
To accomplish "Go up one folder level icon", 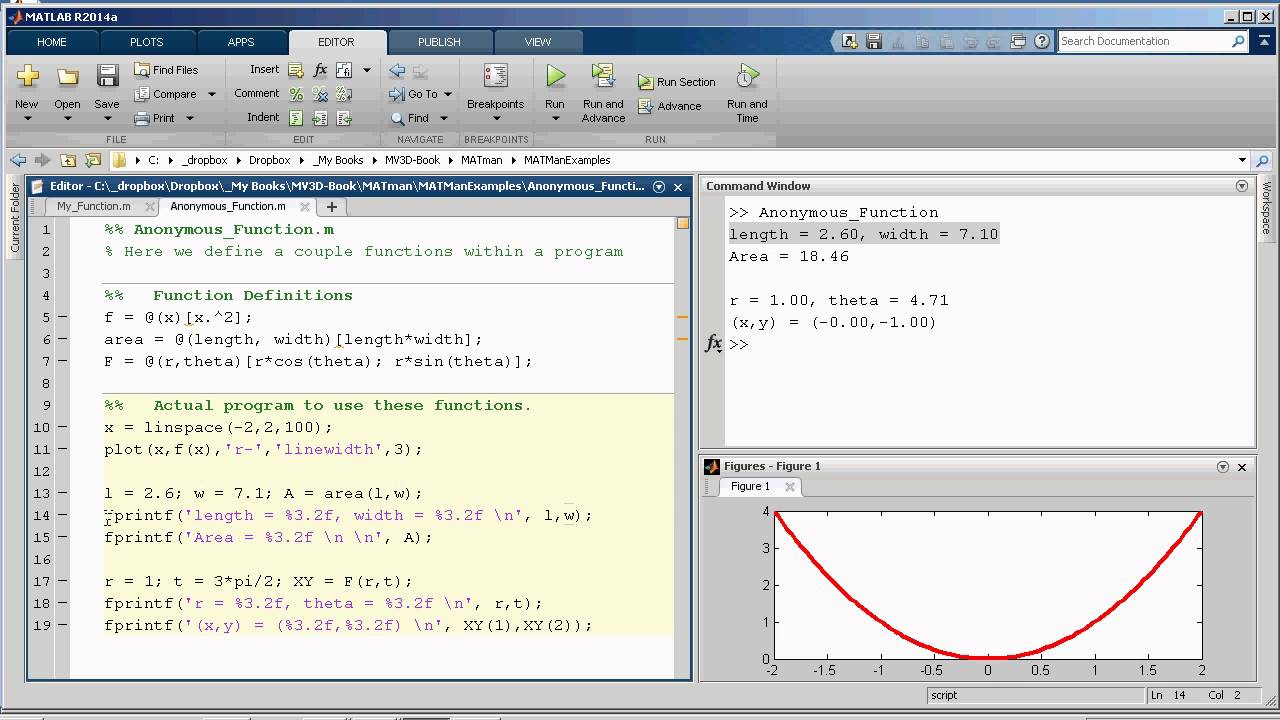I will click(x=68, y=160).
